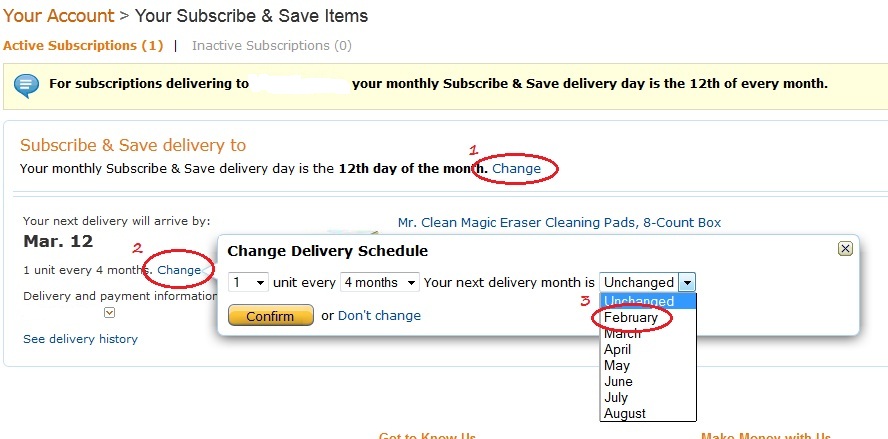
Task: Expand delivery and payment information arrow
Action: click(x=110, y=313)
